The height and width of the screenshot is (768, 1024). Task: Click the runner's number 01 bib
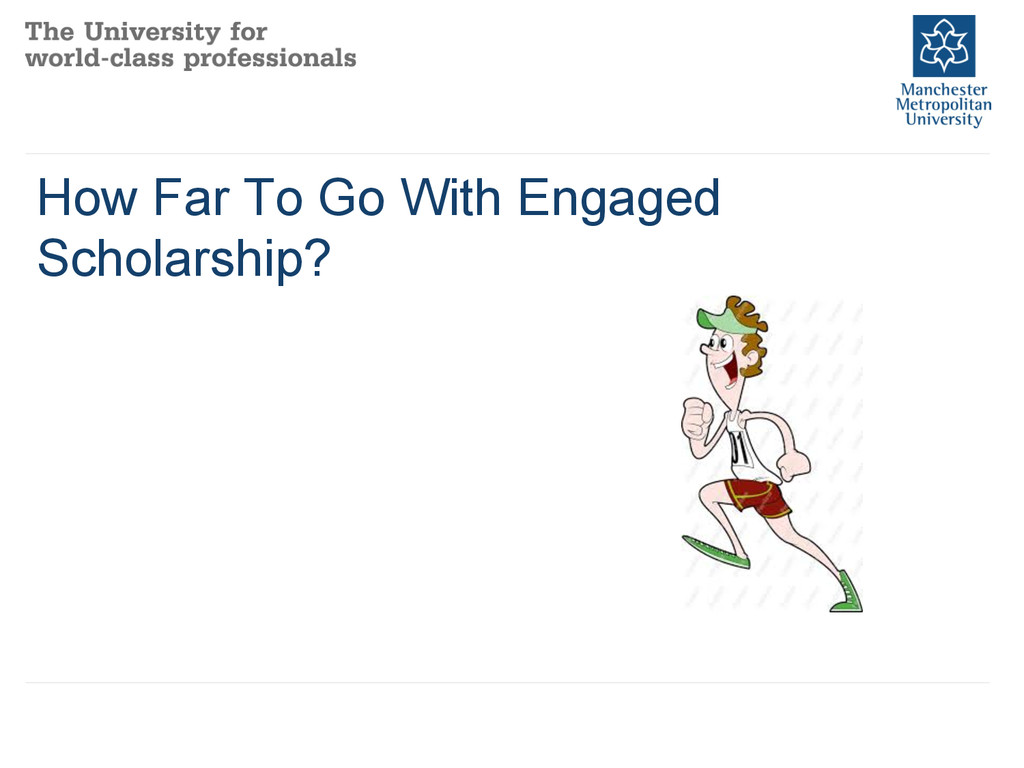pos(740,448)
